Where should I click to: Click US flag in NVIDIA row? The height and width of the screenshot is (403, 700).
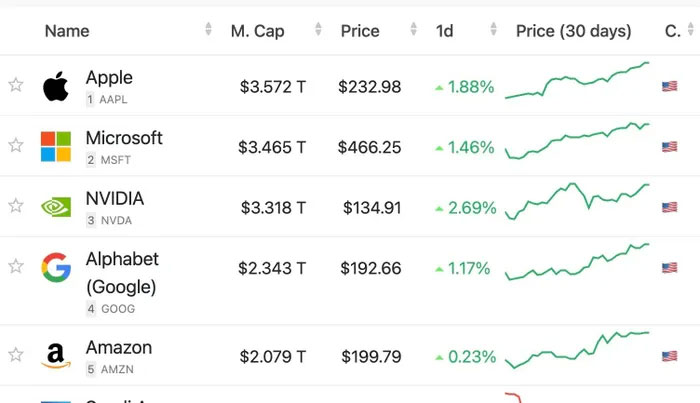click(670, 208)
